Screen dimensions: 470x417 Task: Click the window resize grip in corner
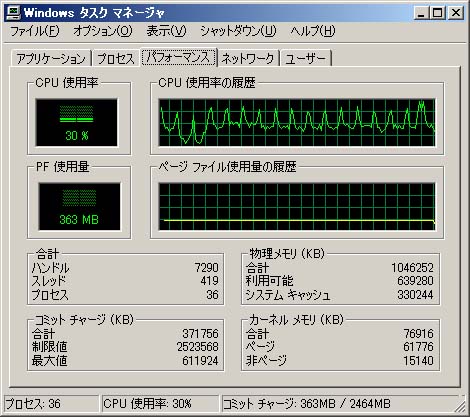pyautogui.click(x=461, y=406)
